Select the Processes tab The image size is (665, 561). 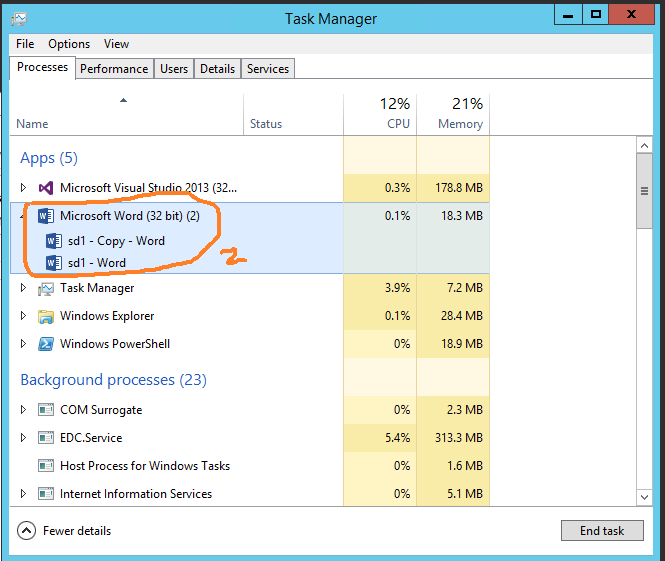coord(42,67)
